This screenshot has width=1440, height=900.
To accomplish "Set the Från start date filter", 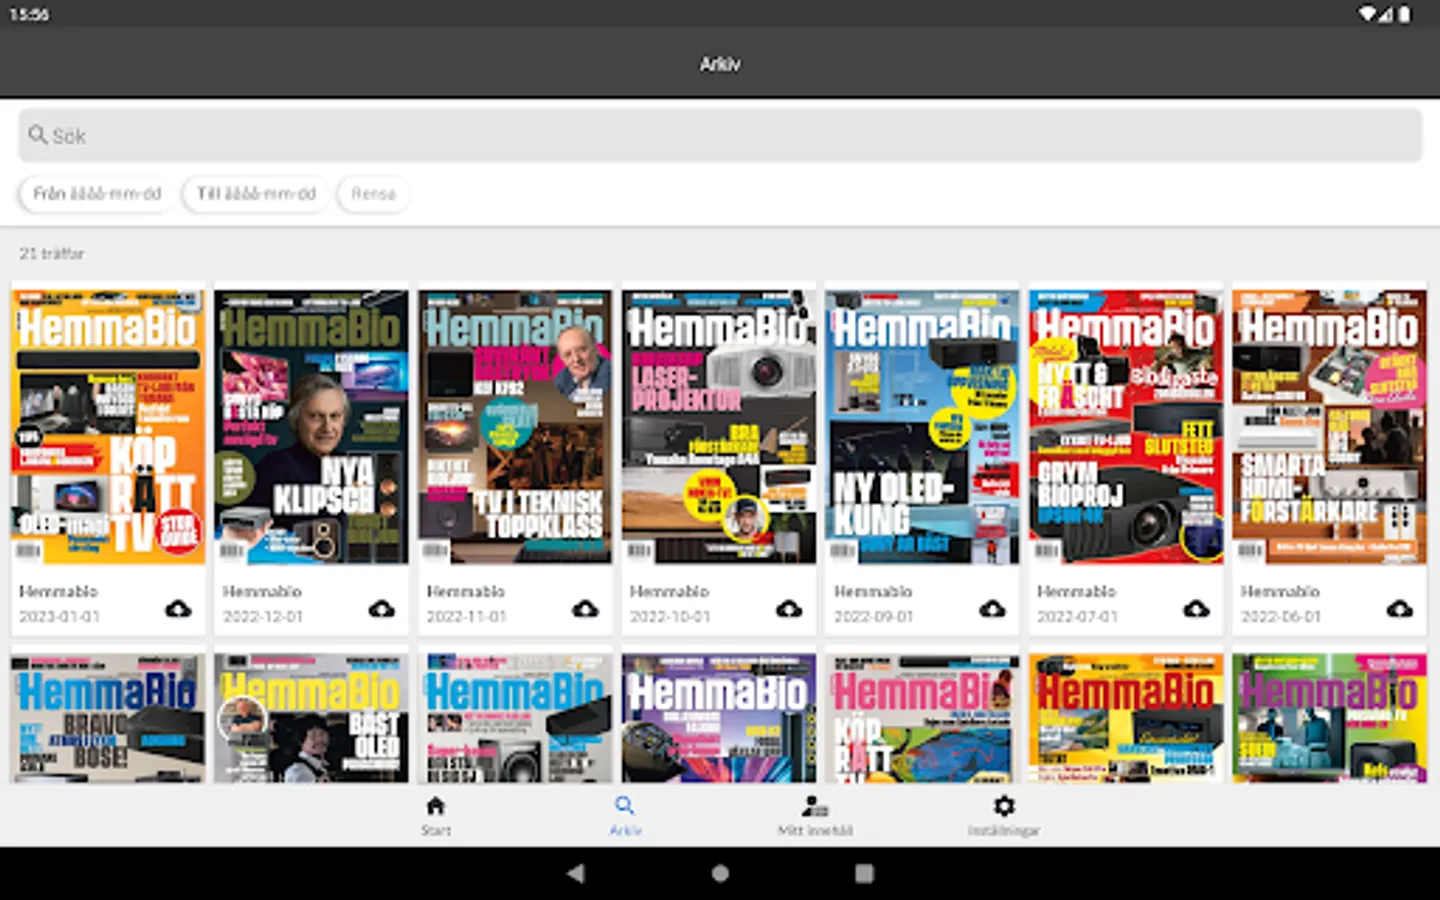I will click(97, 194).
